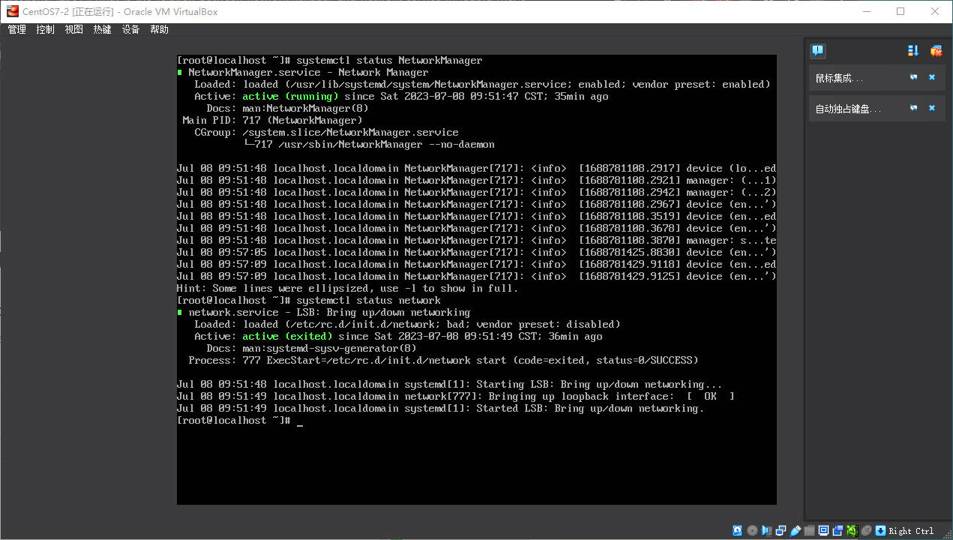Screen dimensions: 953x540
Task: Click the audio status icon
Action: click(766, 531)
